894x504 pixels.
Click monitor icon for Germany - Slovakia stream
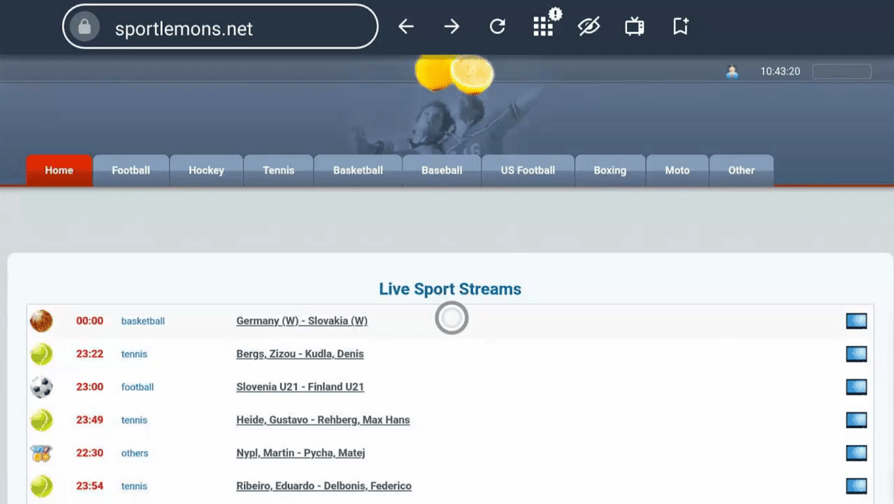[856, 321]
